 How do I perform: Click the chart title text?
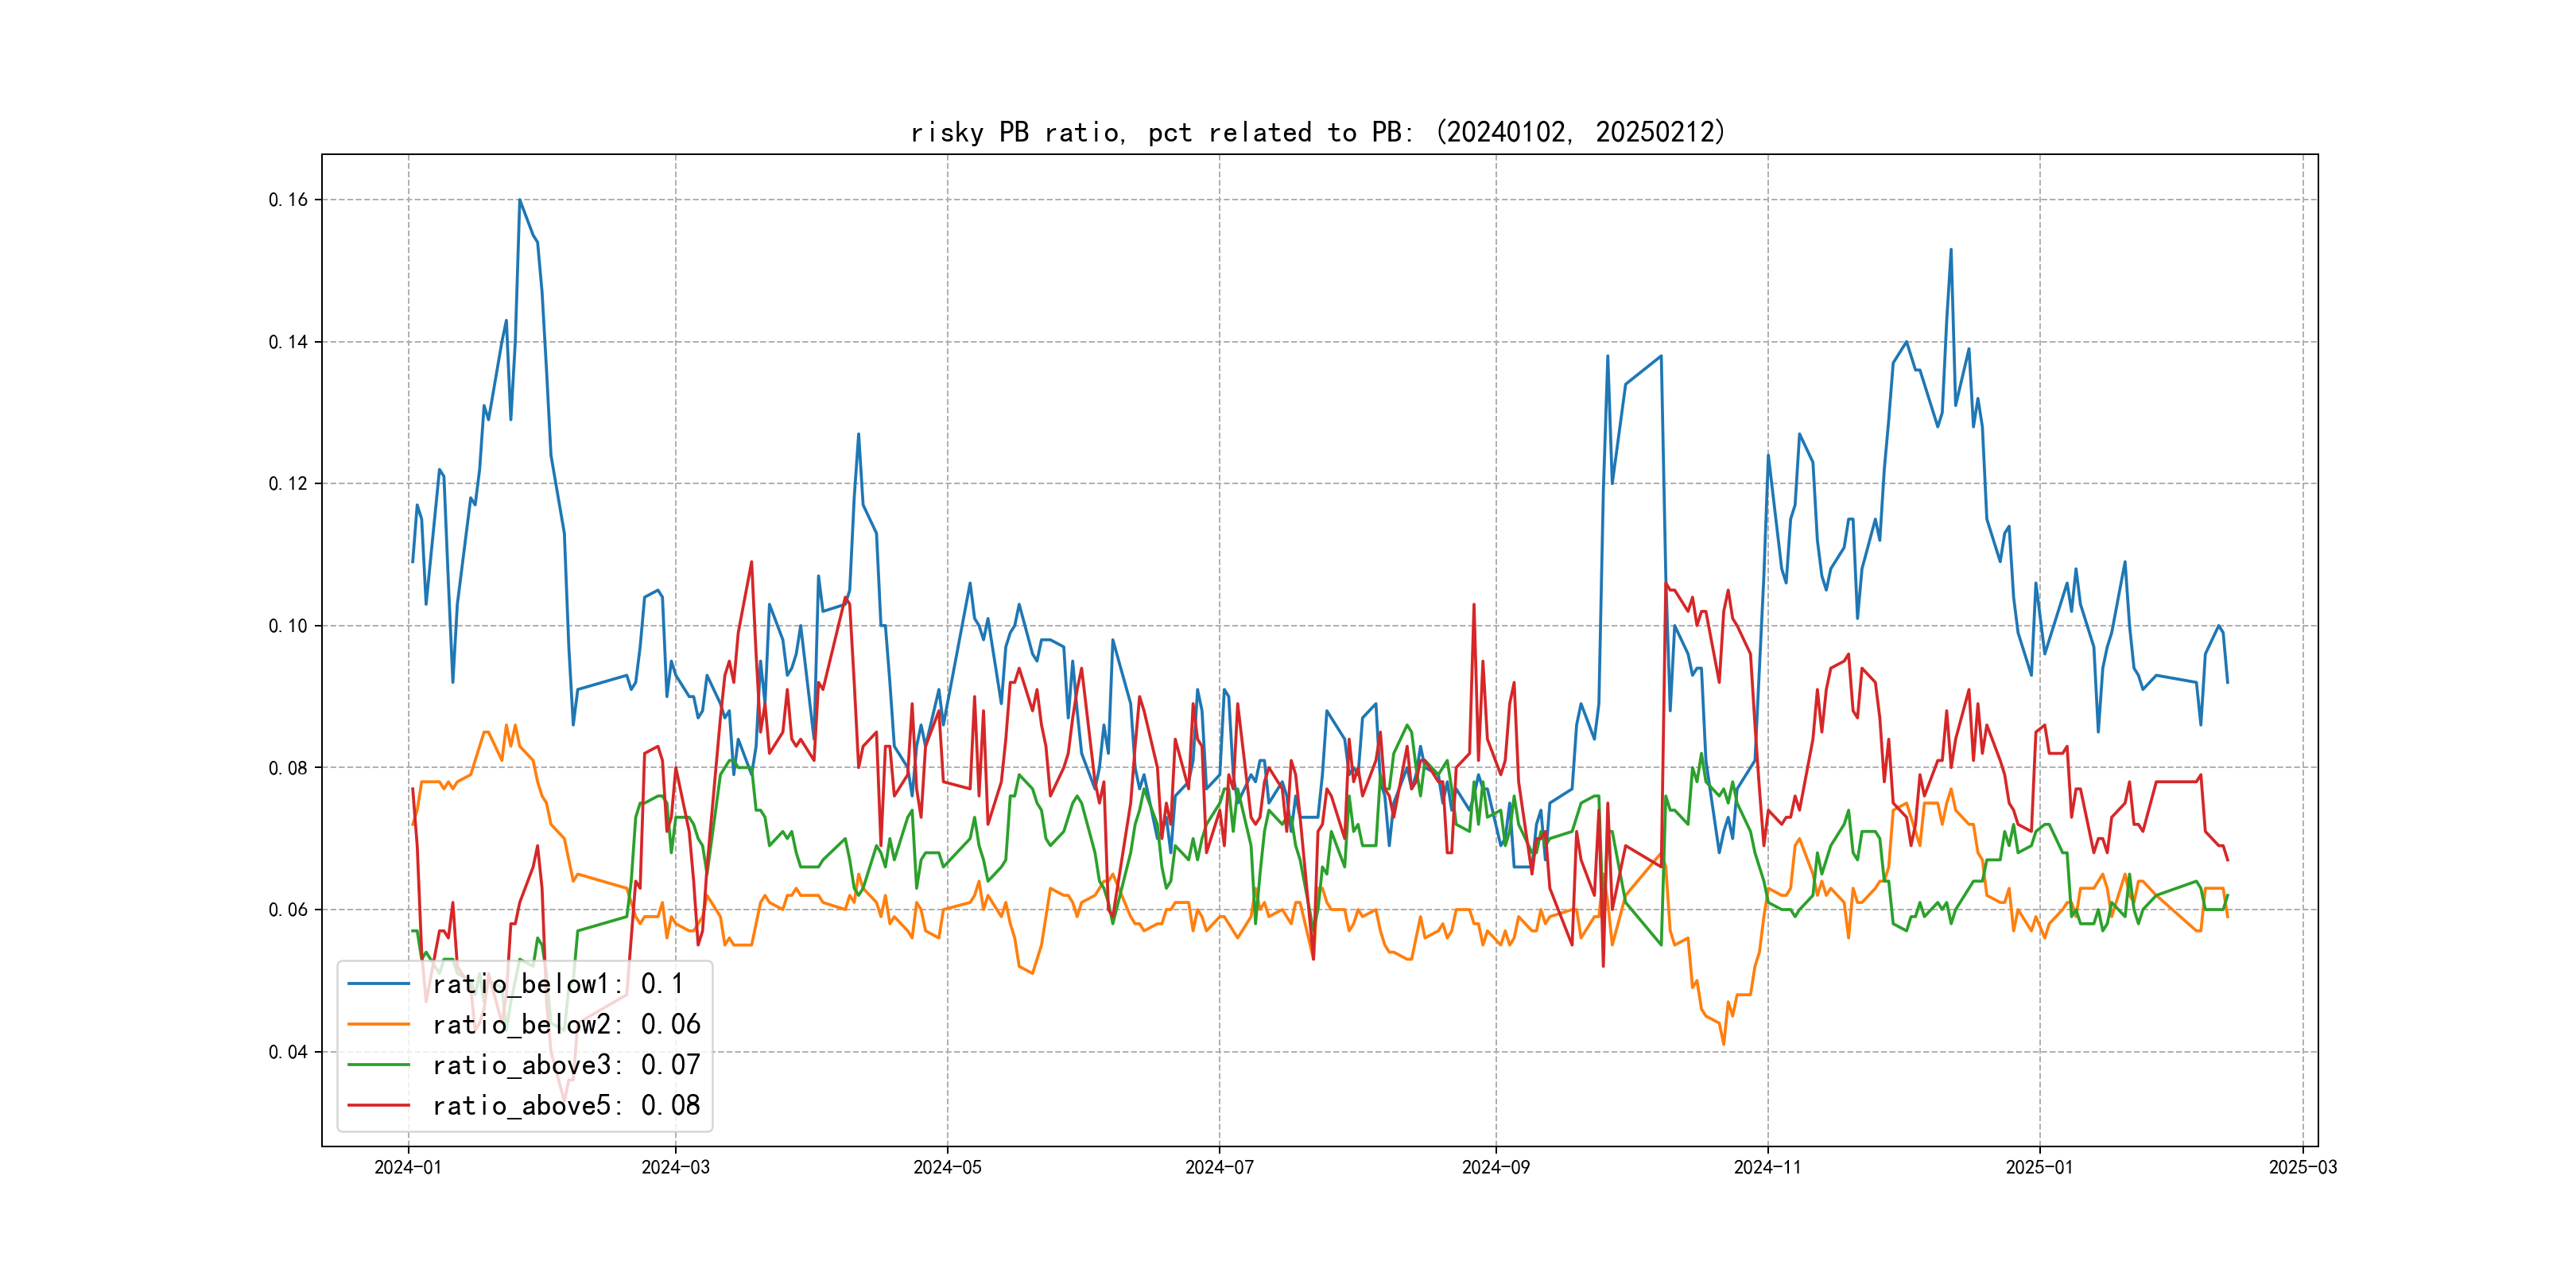pos(1318,132)
